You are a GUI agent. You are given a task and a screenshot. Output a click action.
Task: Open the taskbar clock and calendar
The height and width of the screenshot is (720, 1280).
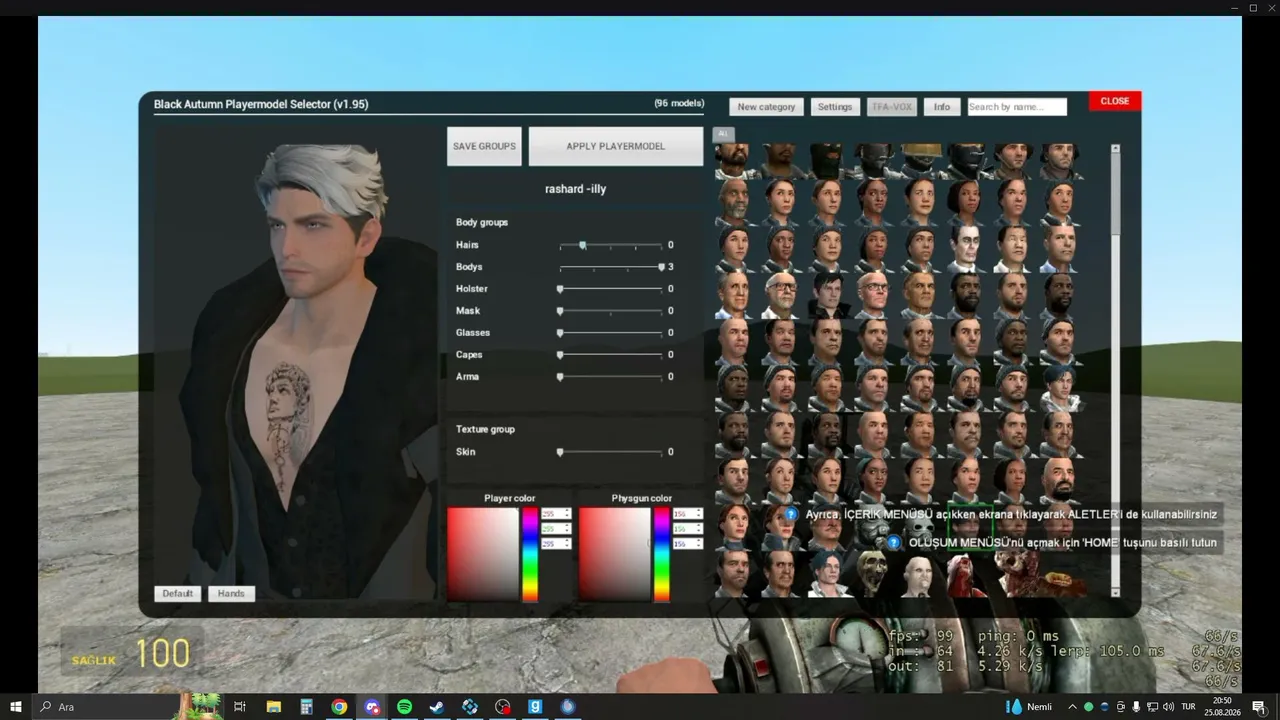tap(1222, 707)
